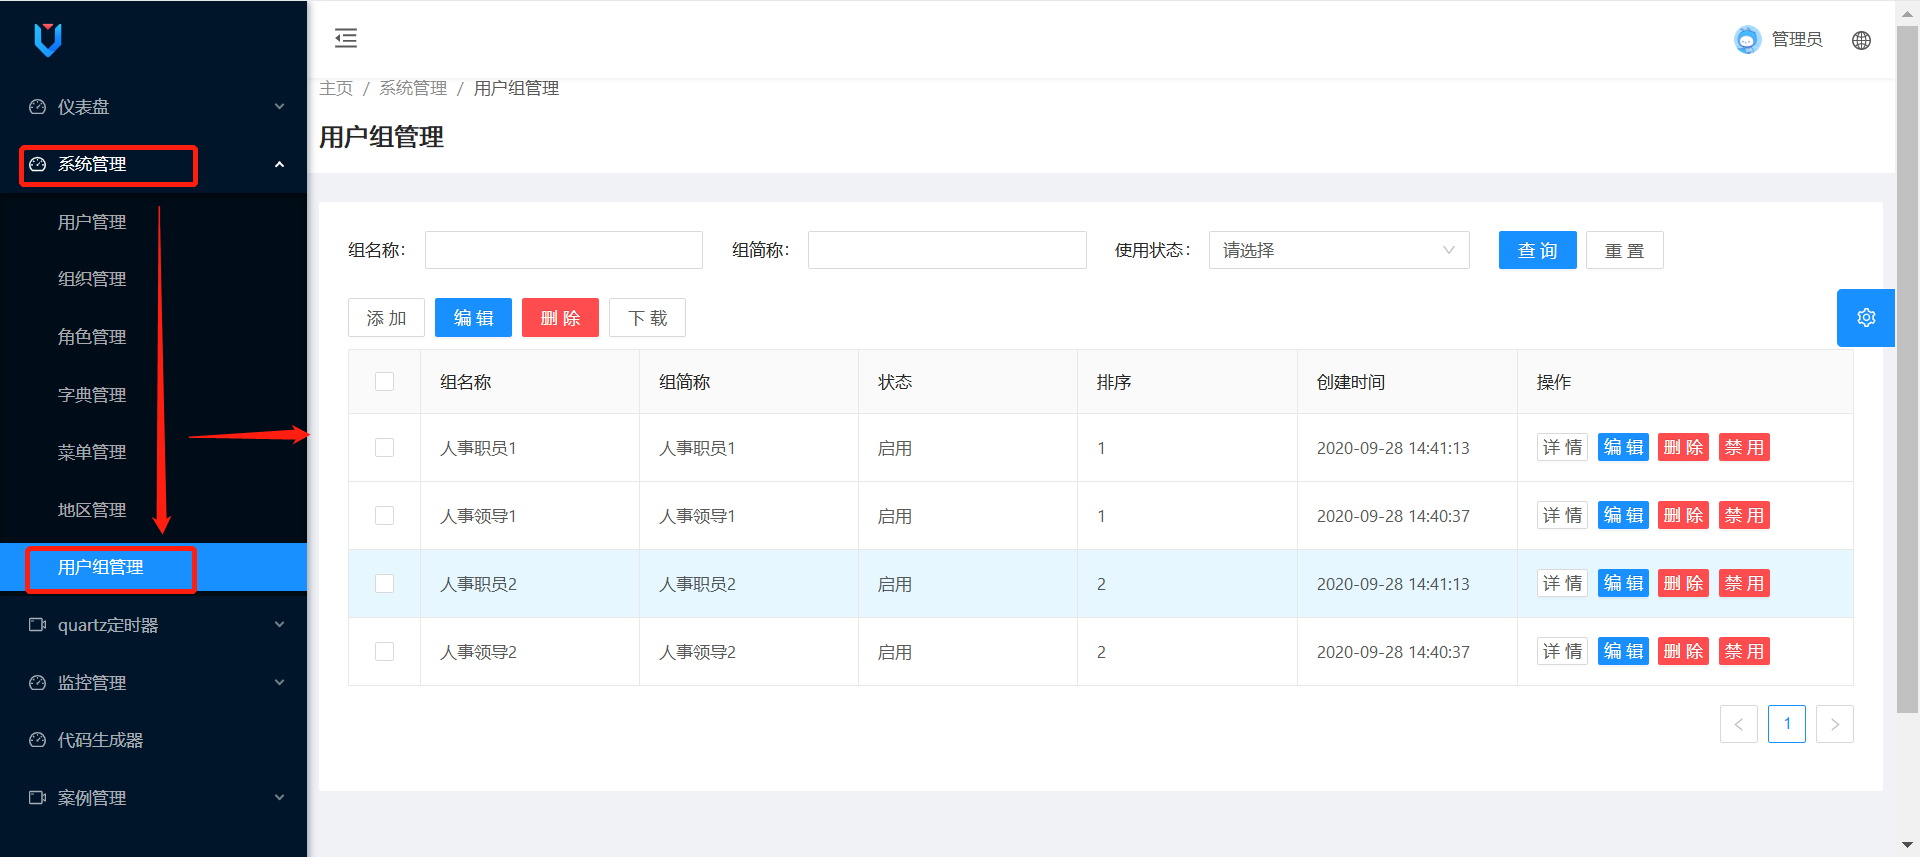1920x857 pixels.
Task: Edit the 人事领导1 row
Action: coord(1623,515)
